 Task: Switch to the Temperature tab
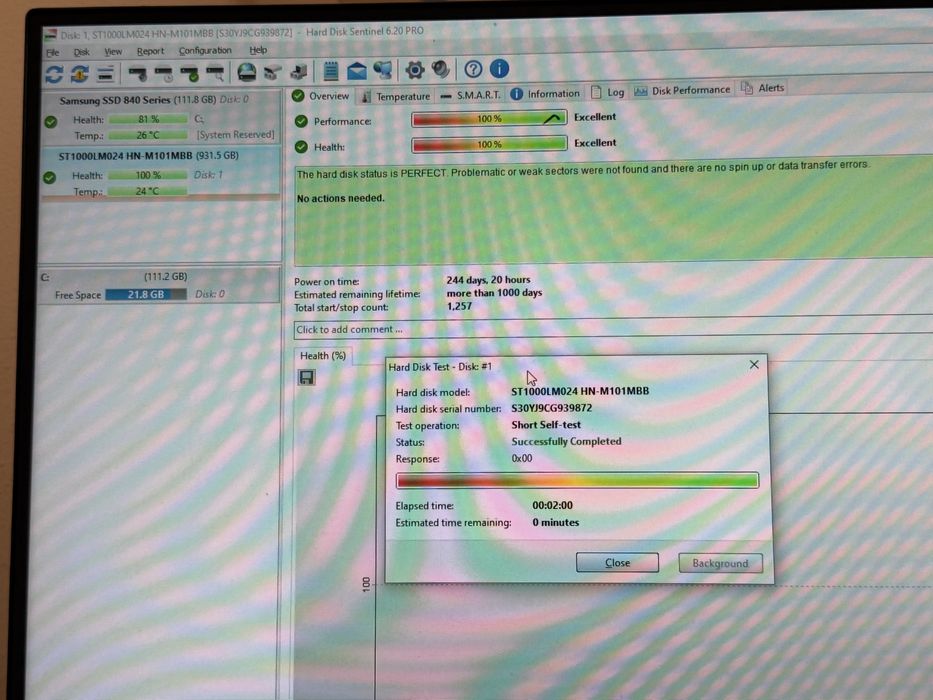pyautogui.click(x=396, y=96)
